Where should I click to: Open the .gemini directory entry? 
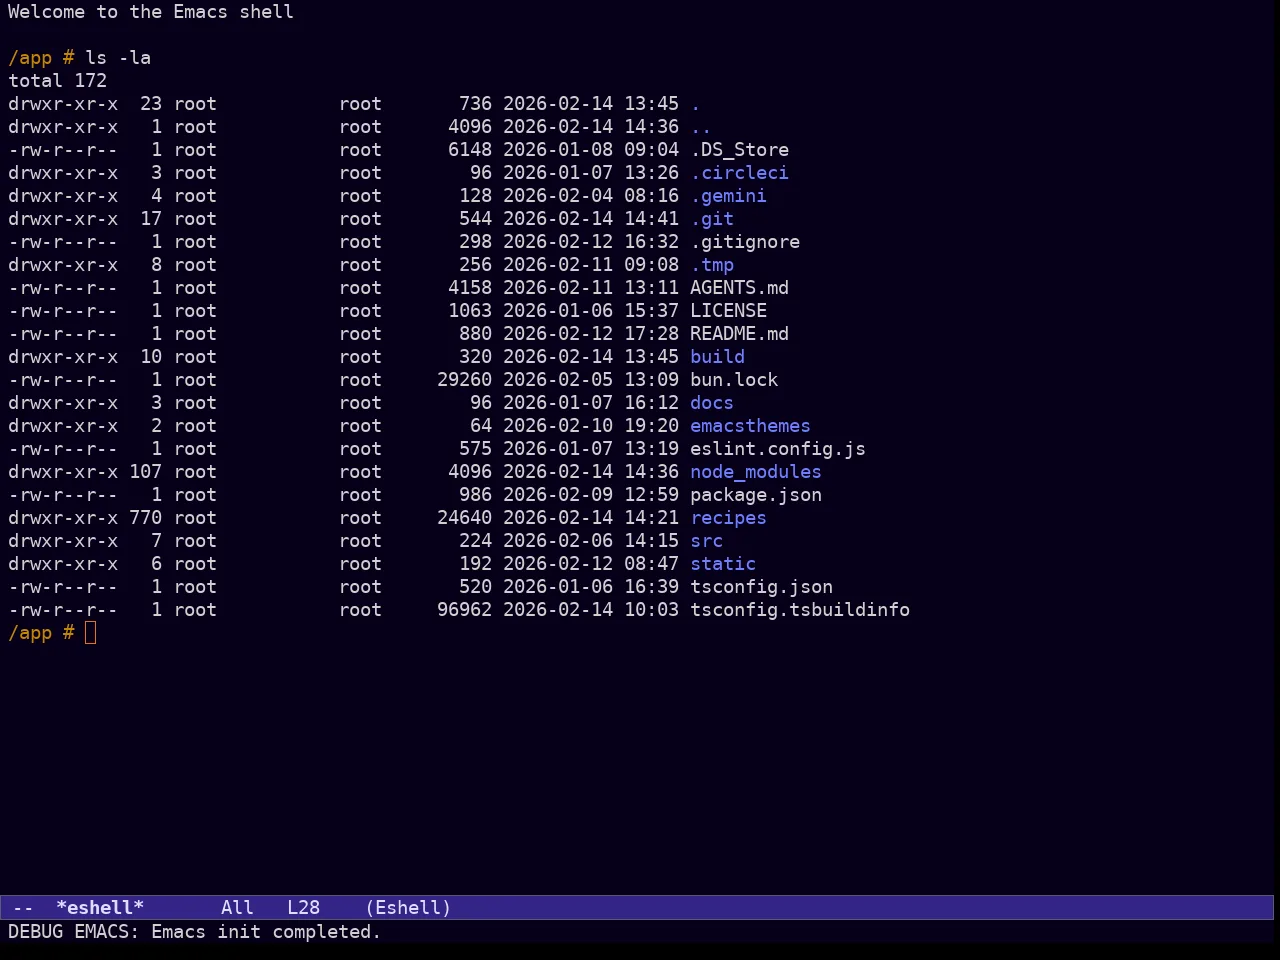pyautogui.click(x=728, y=196)
